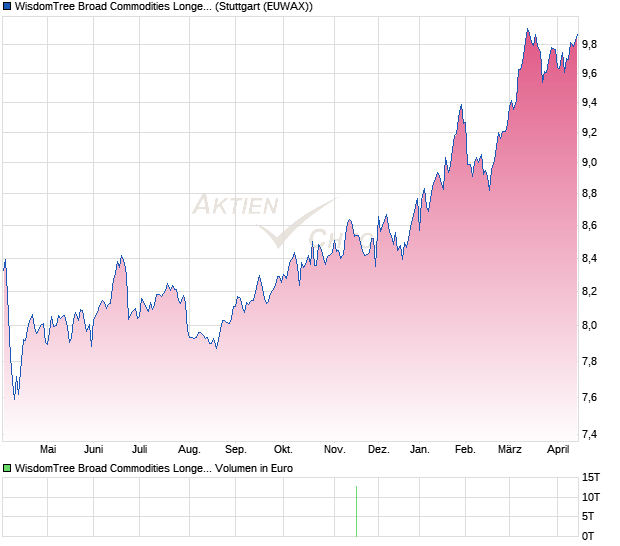This screenshot has width=620, height=546.
Task: Select the 'Okt.' label on the time axis
Action: [284, 450]
